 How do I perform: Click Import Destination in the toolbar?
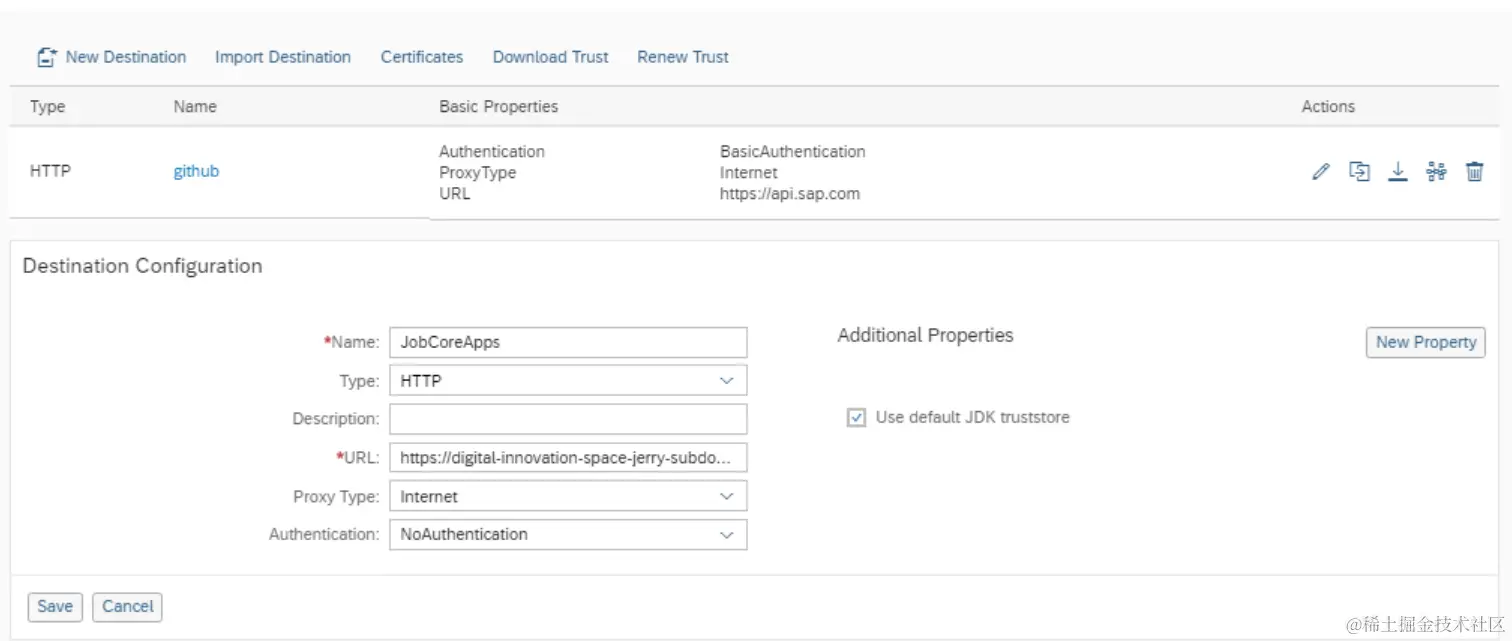coord(283,57)
